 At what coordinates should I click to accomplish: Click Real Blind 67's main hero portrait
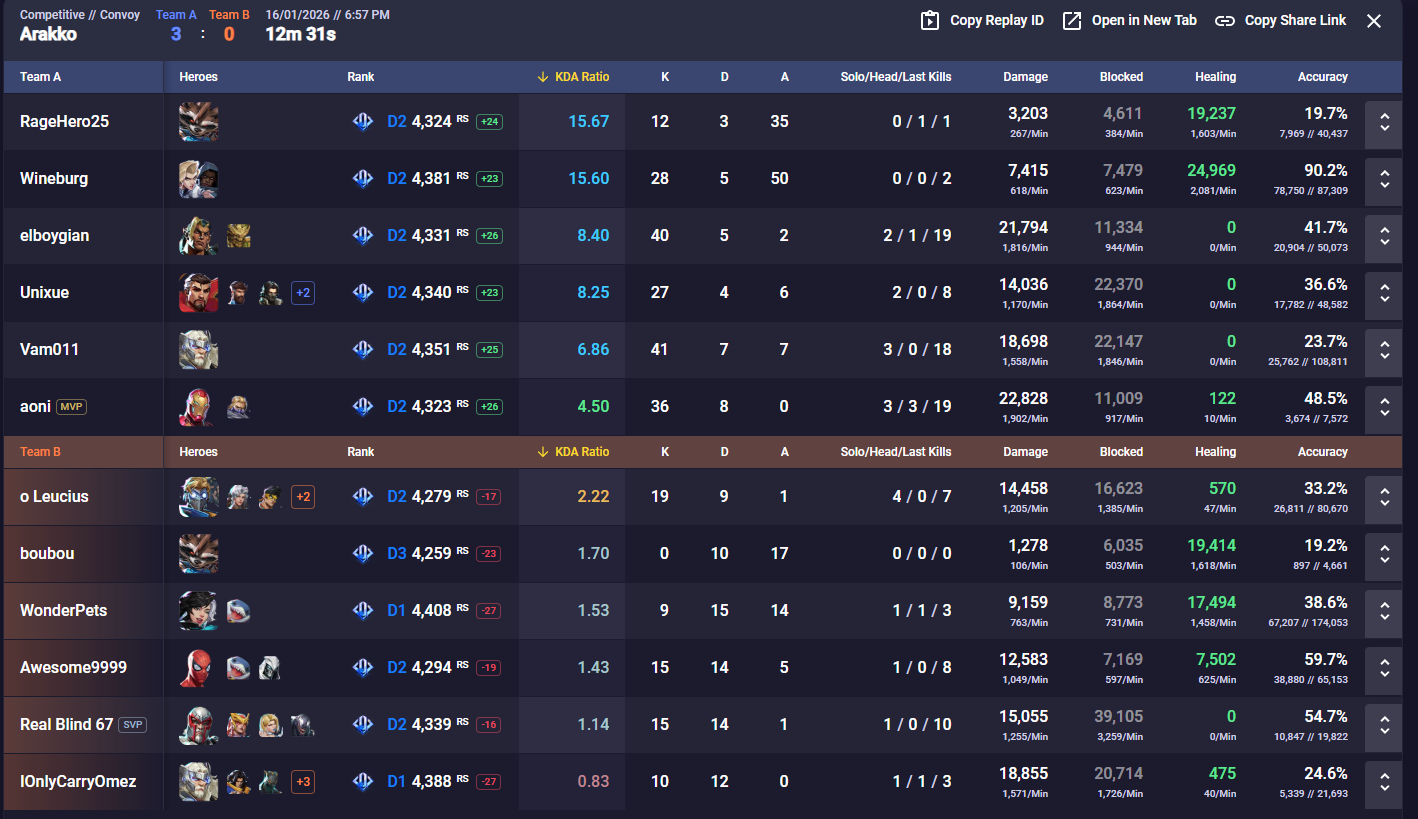pyautogui.click(x=199, y=725)
